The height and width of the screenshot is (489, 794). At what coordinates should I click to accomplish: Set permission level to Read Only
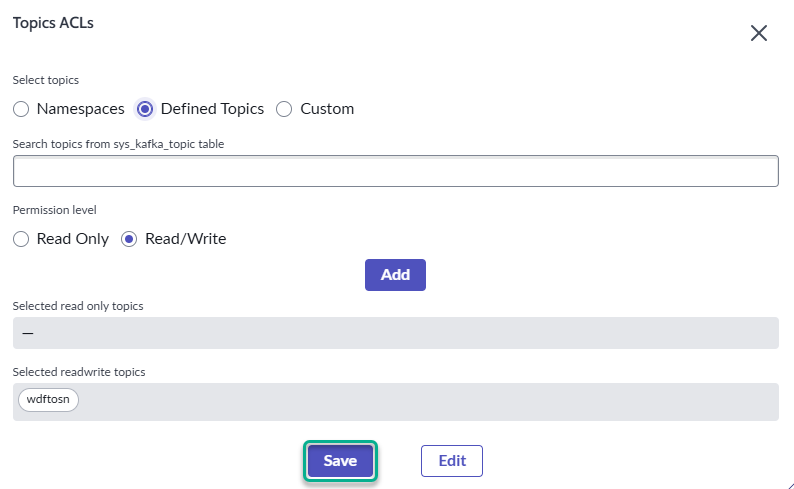[x=21, y=239]
